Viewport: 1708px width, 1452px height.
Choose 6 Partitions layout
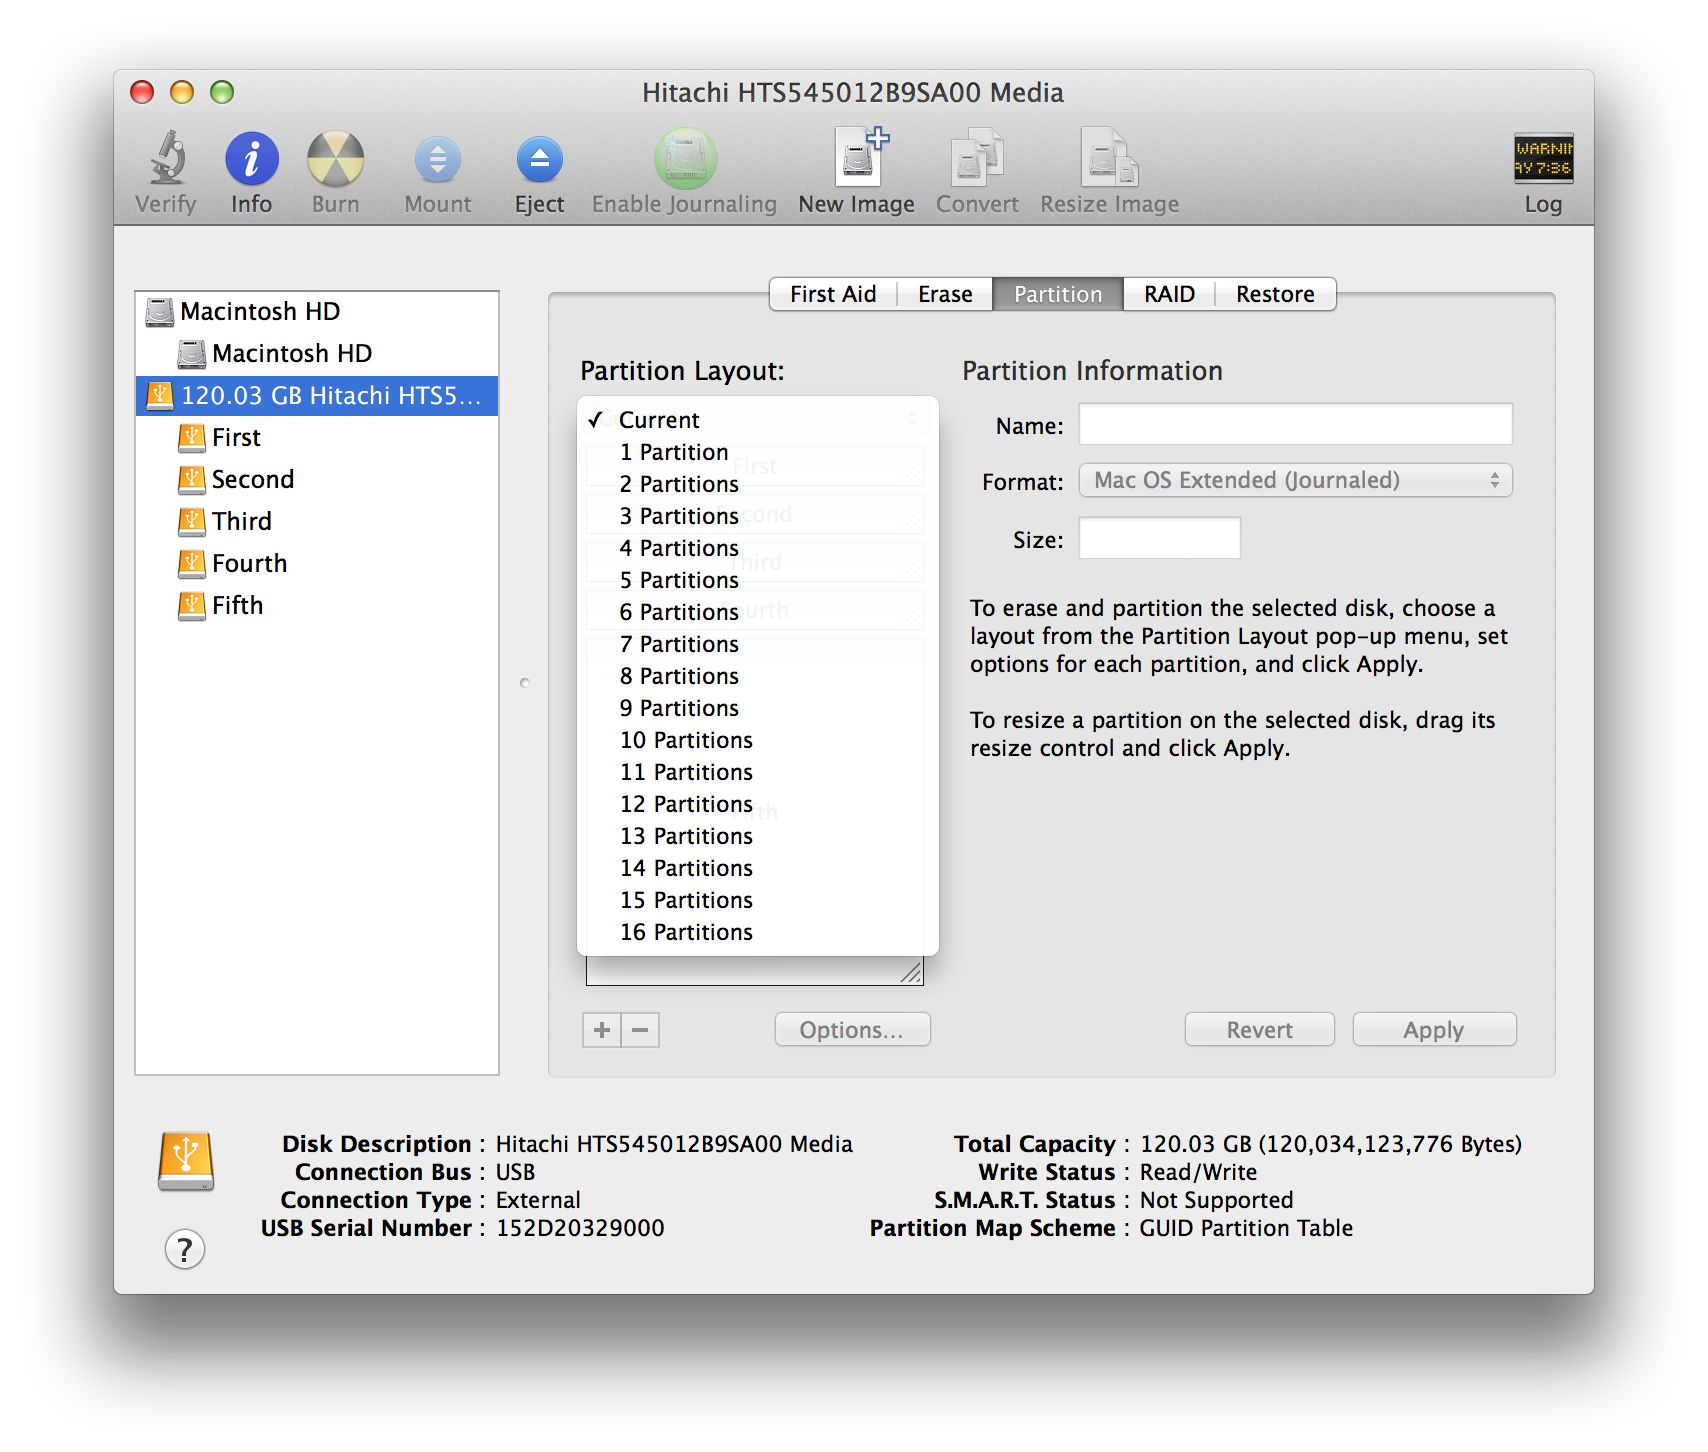click(757, 612)
